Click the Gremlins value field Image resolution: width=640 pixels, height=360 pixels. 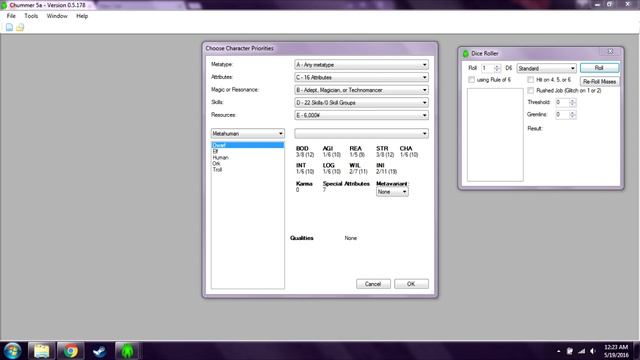[562, 115]
